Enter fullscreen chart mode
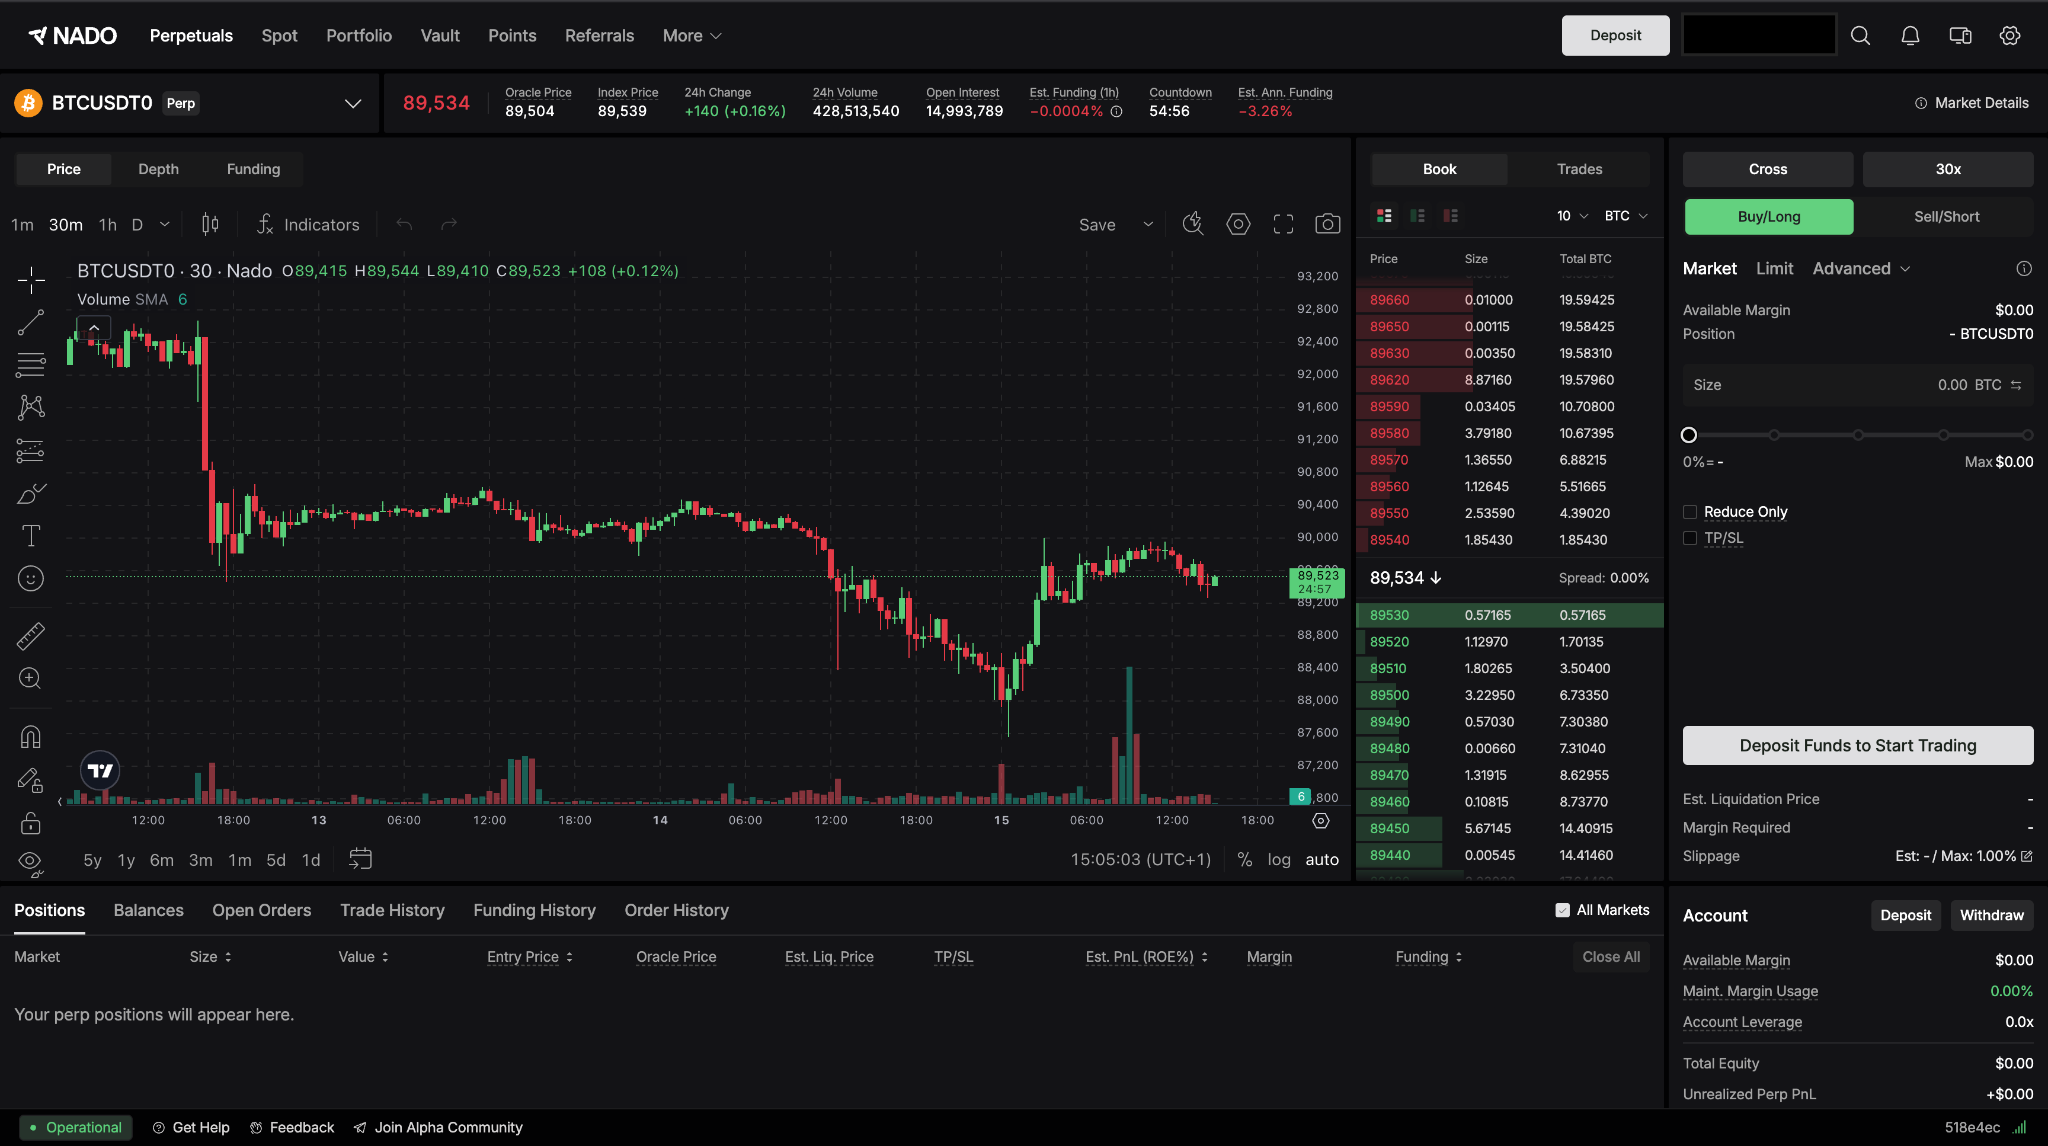 1283,224
